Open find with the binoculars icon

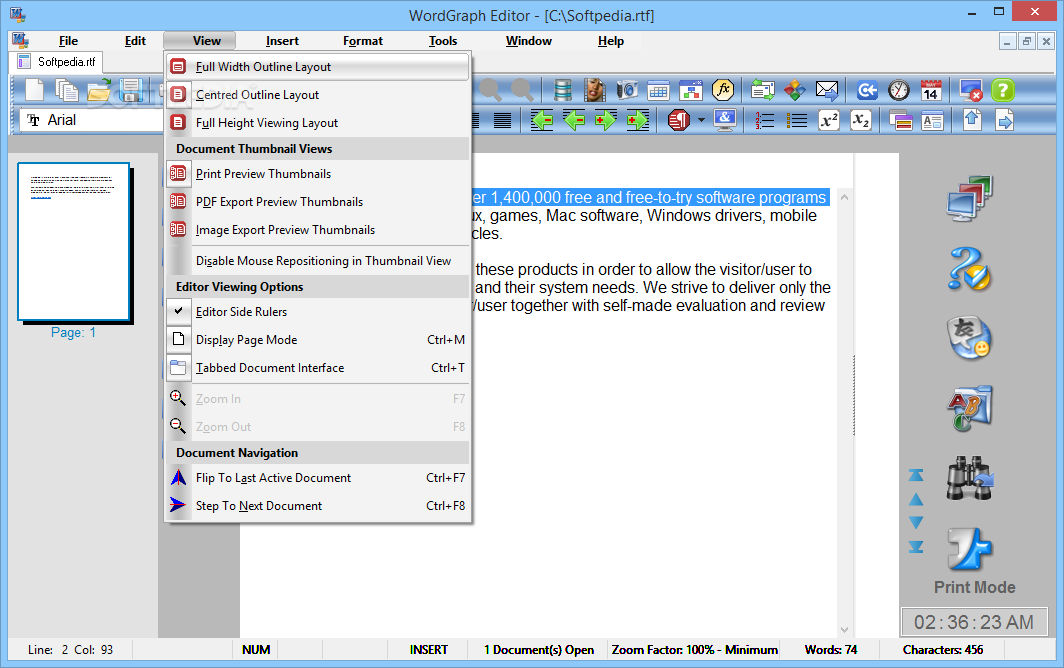tap(970, 479)
